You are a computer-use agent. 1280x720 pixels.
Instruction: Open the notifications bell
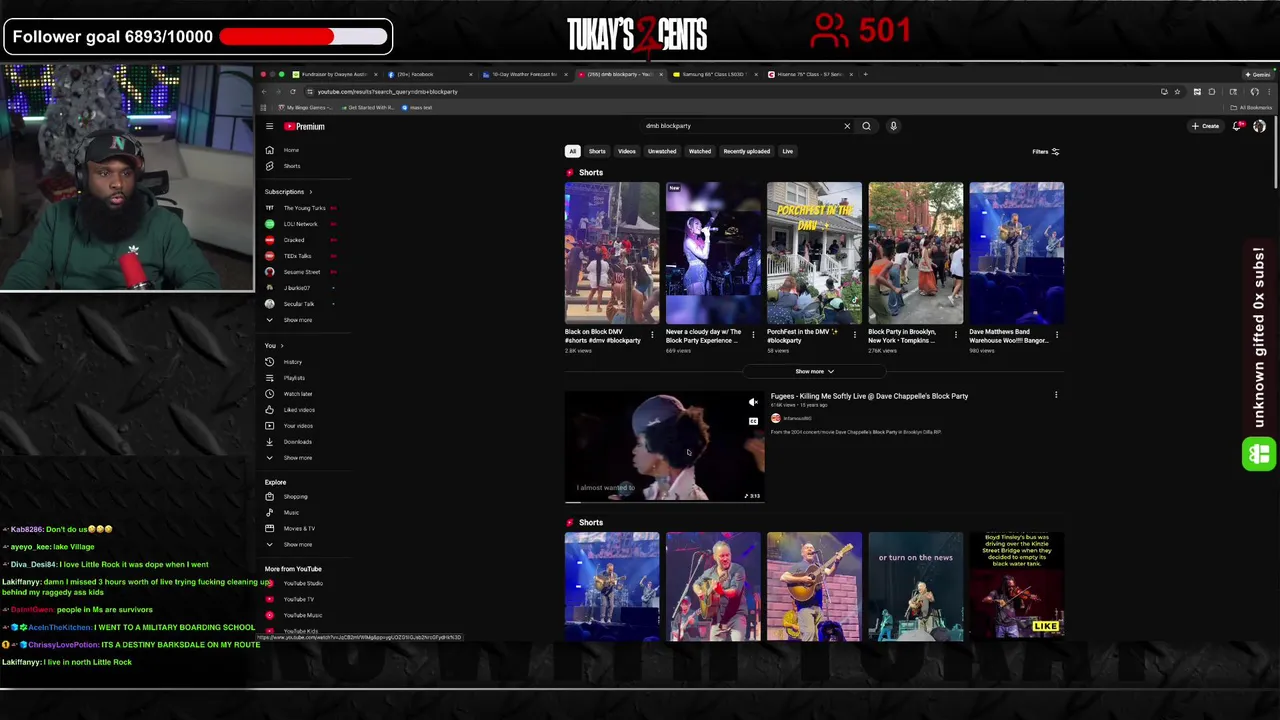coord(1237,126)
